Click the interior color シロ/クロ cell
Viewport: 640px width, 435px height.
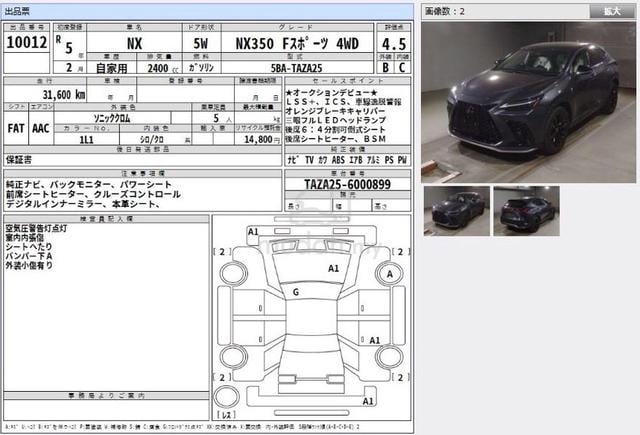[x=152, y=140]
